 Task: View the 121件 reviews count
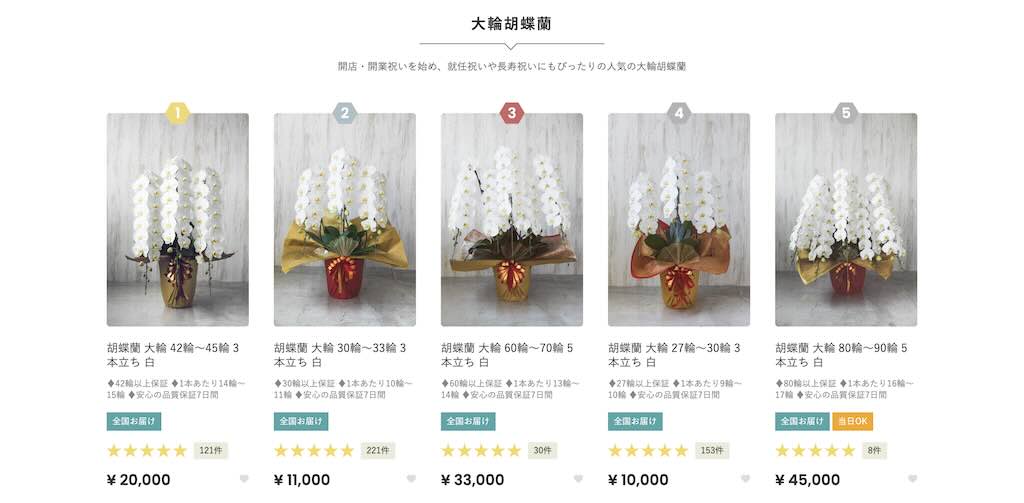210,451
